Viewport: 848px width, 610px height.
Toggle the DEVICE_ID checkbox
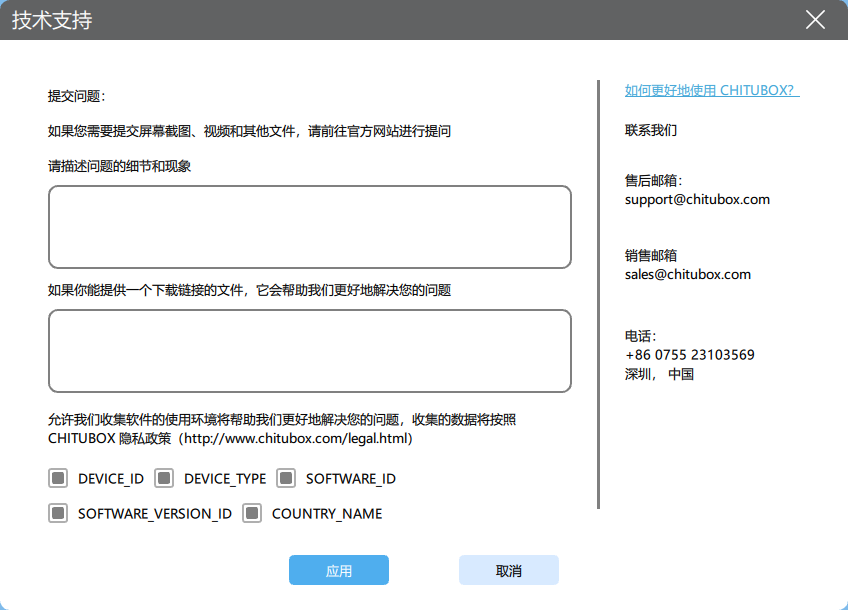coord(58,478)
